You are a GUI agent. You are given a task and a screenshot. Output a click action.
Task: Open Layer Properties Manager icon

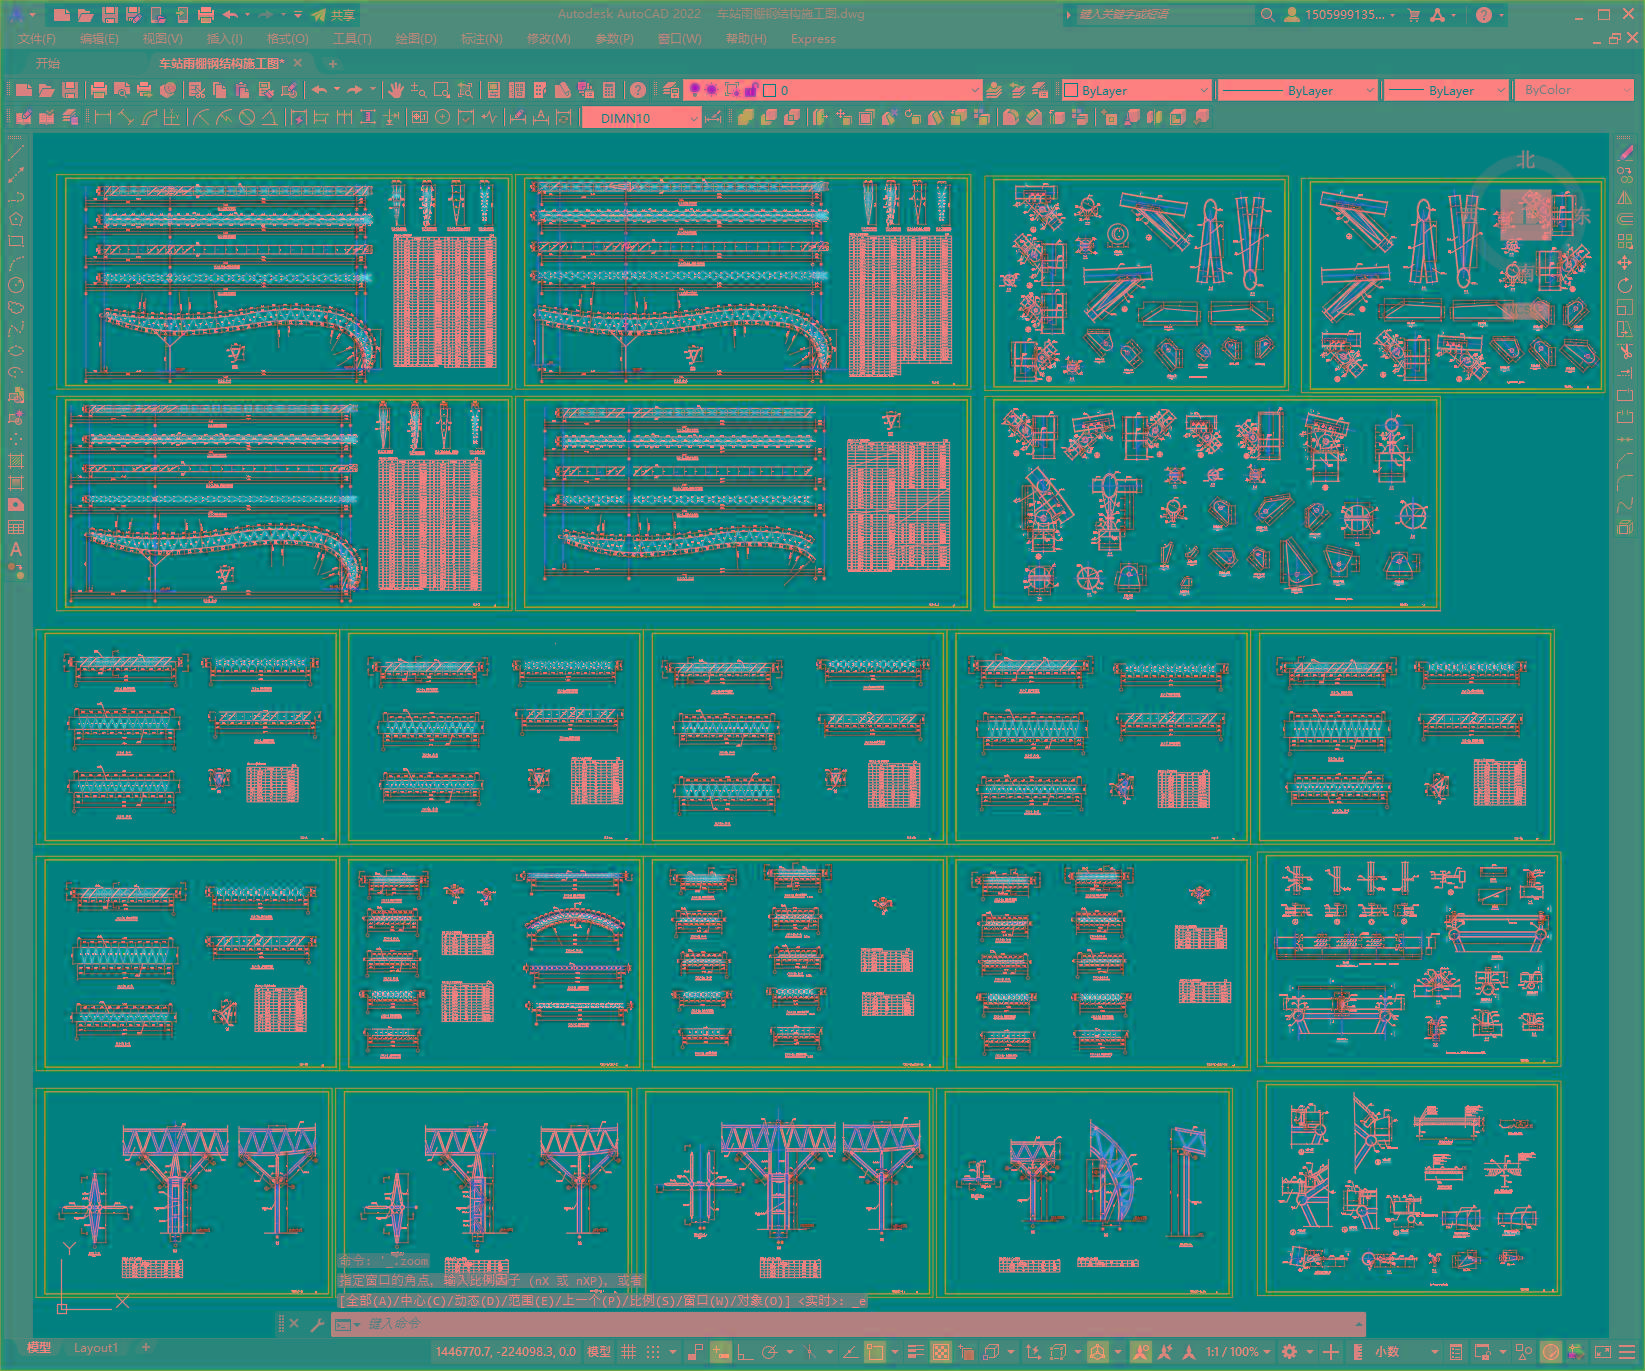tap(671, 90)
